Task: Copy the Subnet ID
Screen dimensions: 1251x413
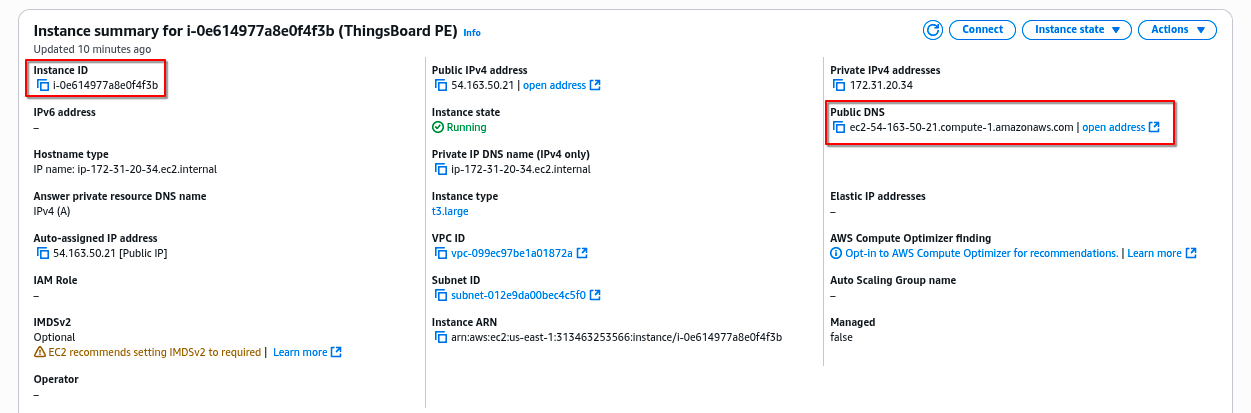Action: (441, 296)
